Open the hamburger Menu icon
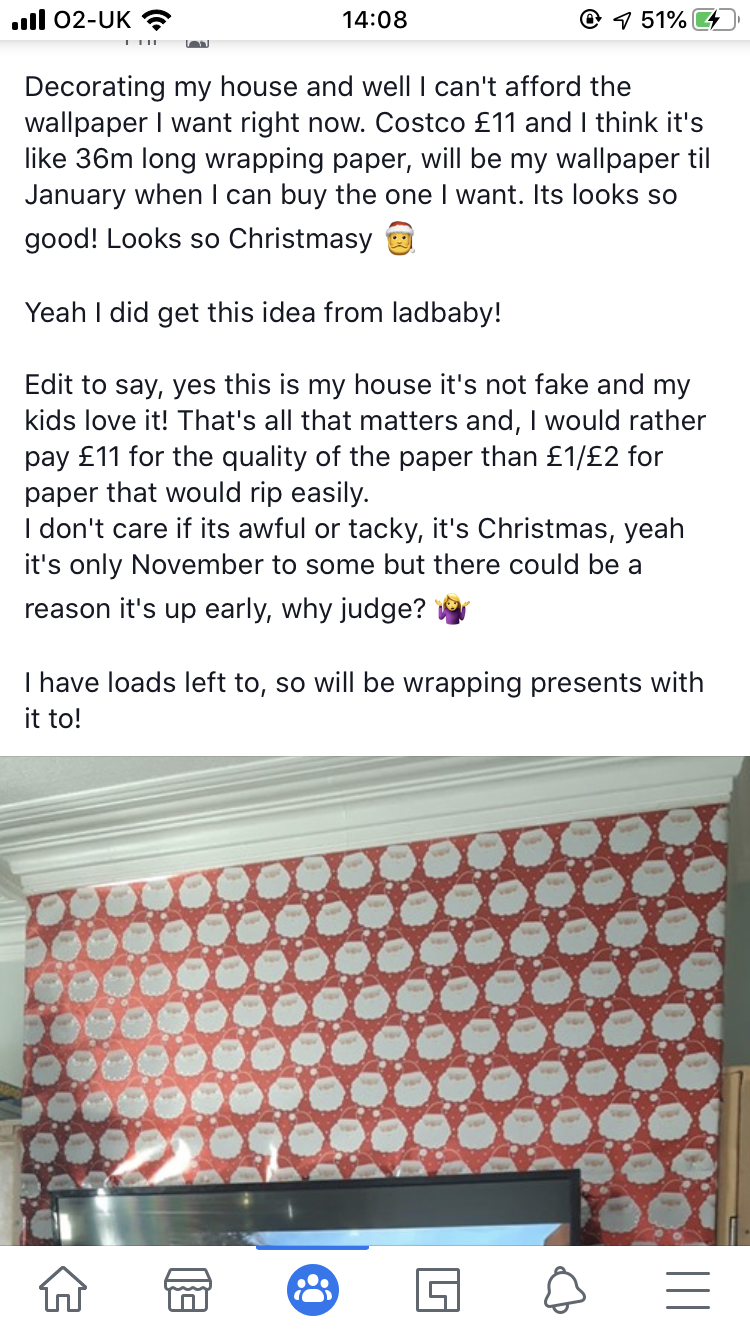This screenshot has height=1334, width=750. 687,1290
